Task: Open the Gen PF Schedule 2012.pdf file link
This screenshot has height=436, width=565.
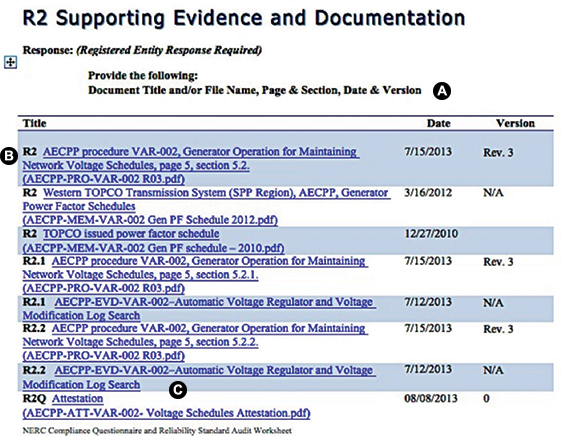Action: click(x=150, y=220)
